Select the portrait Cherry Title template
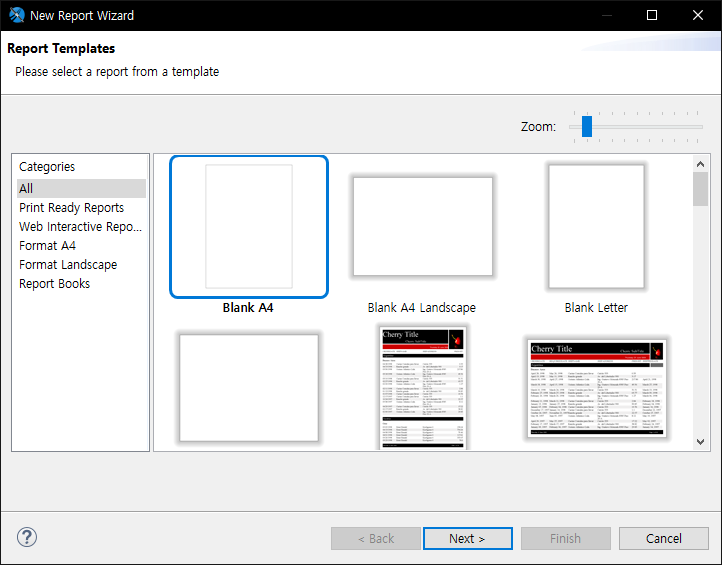The image size is (722, 565). tap(422, 387)
